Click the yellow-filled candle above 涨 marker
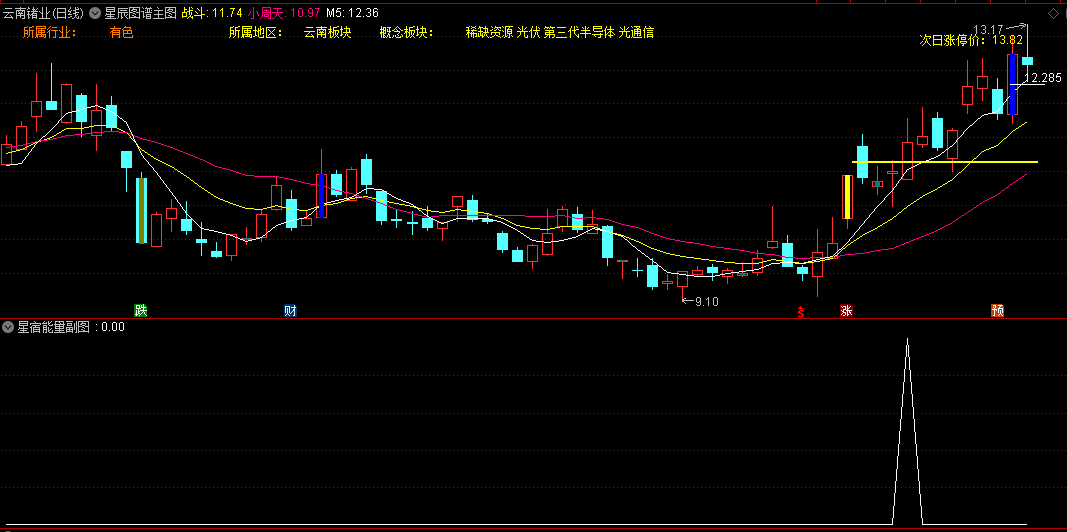This screenshot has height=532, width=1067. [847, 197]
